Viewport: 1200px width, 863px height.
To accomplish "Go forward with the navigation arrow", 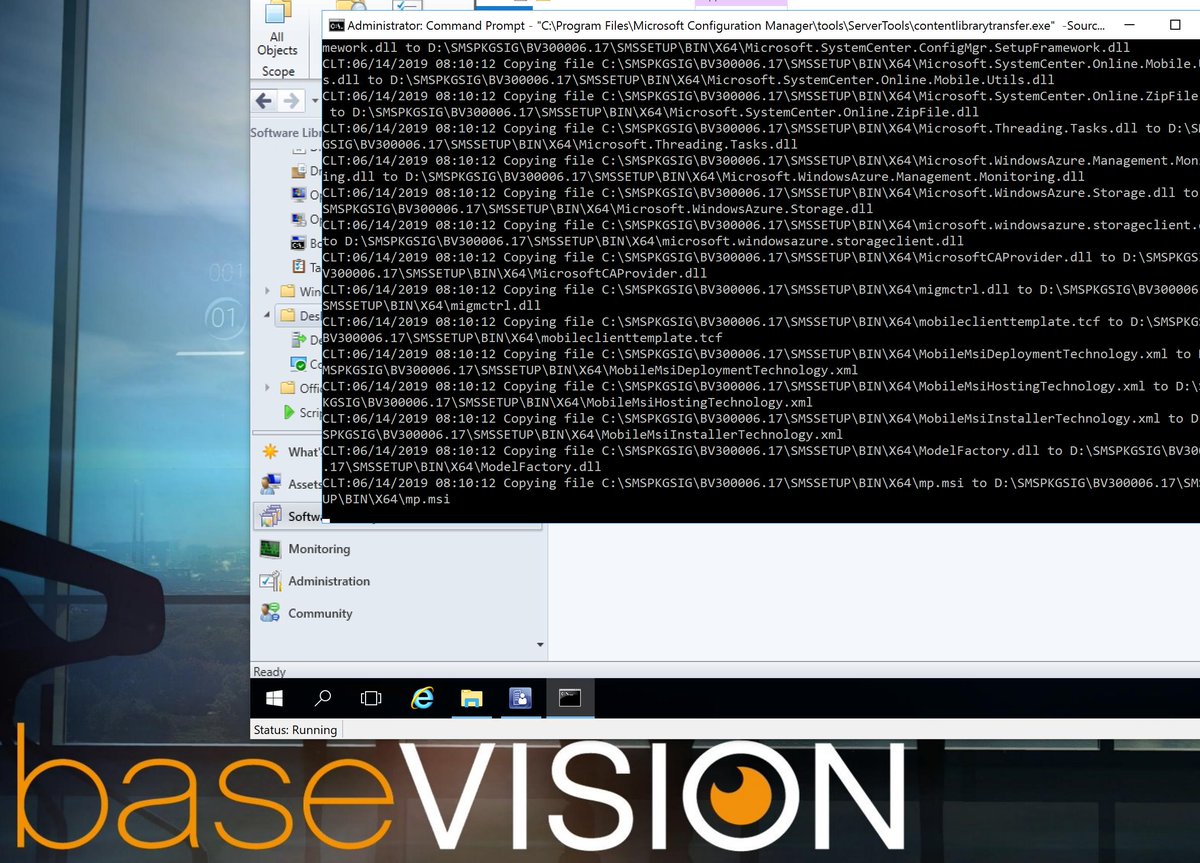I will point(291,101).
